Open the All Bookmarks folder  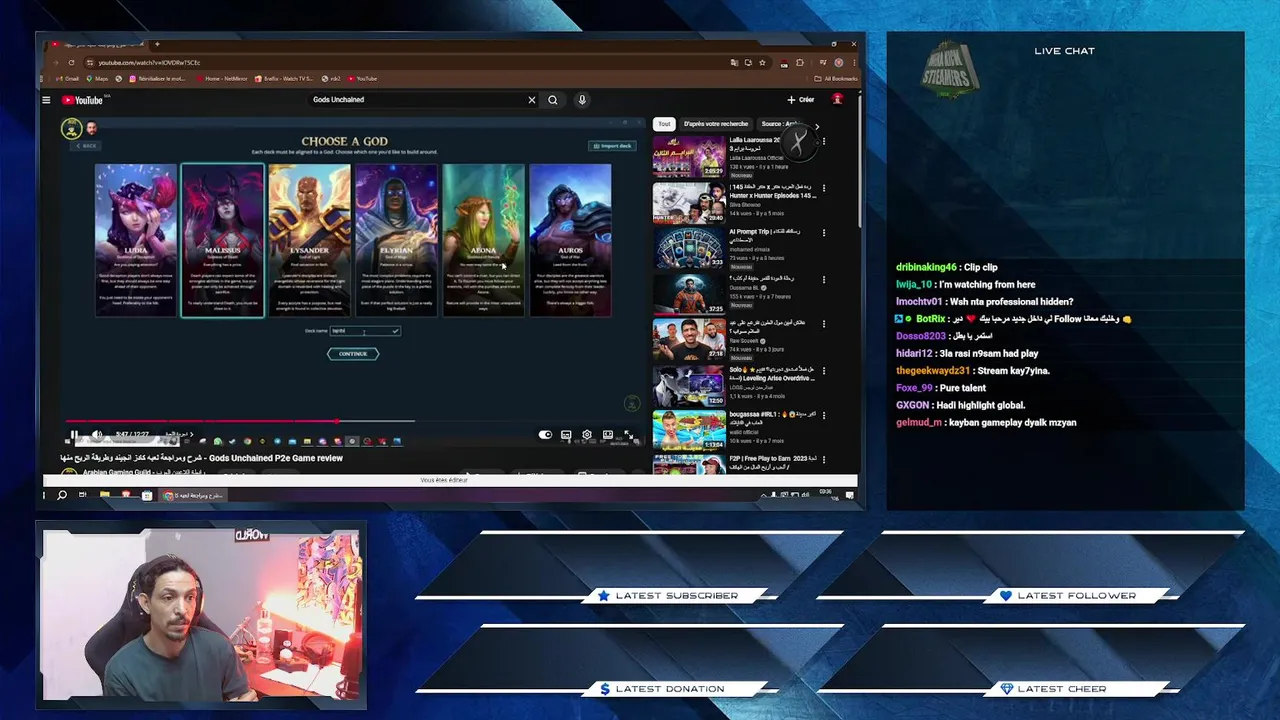click(836, 78)
